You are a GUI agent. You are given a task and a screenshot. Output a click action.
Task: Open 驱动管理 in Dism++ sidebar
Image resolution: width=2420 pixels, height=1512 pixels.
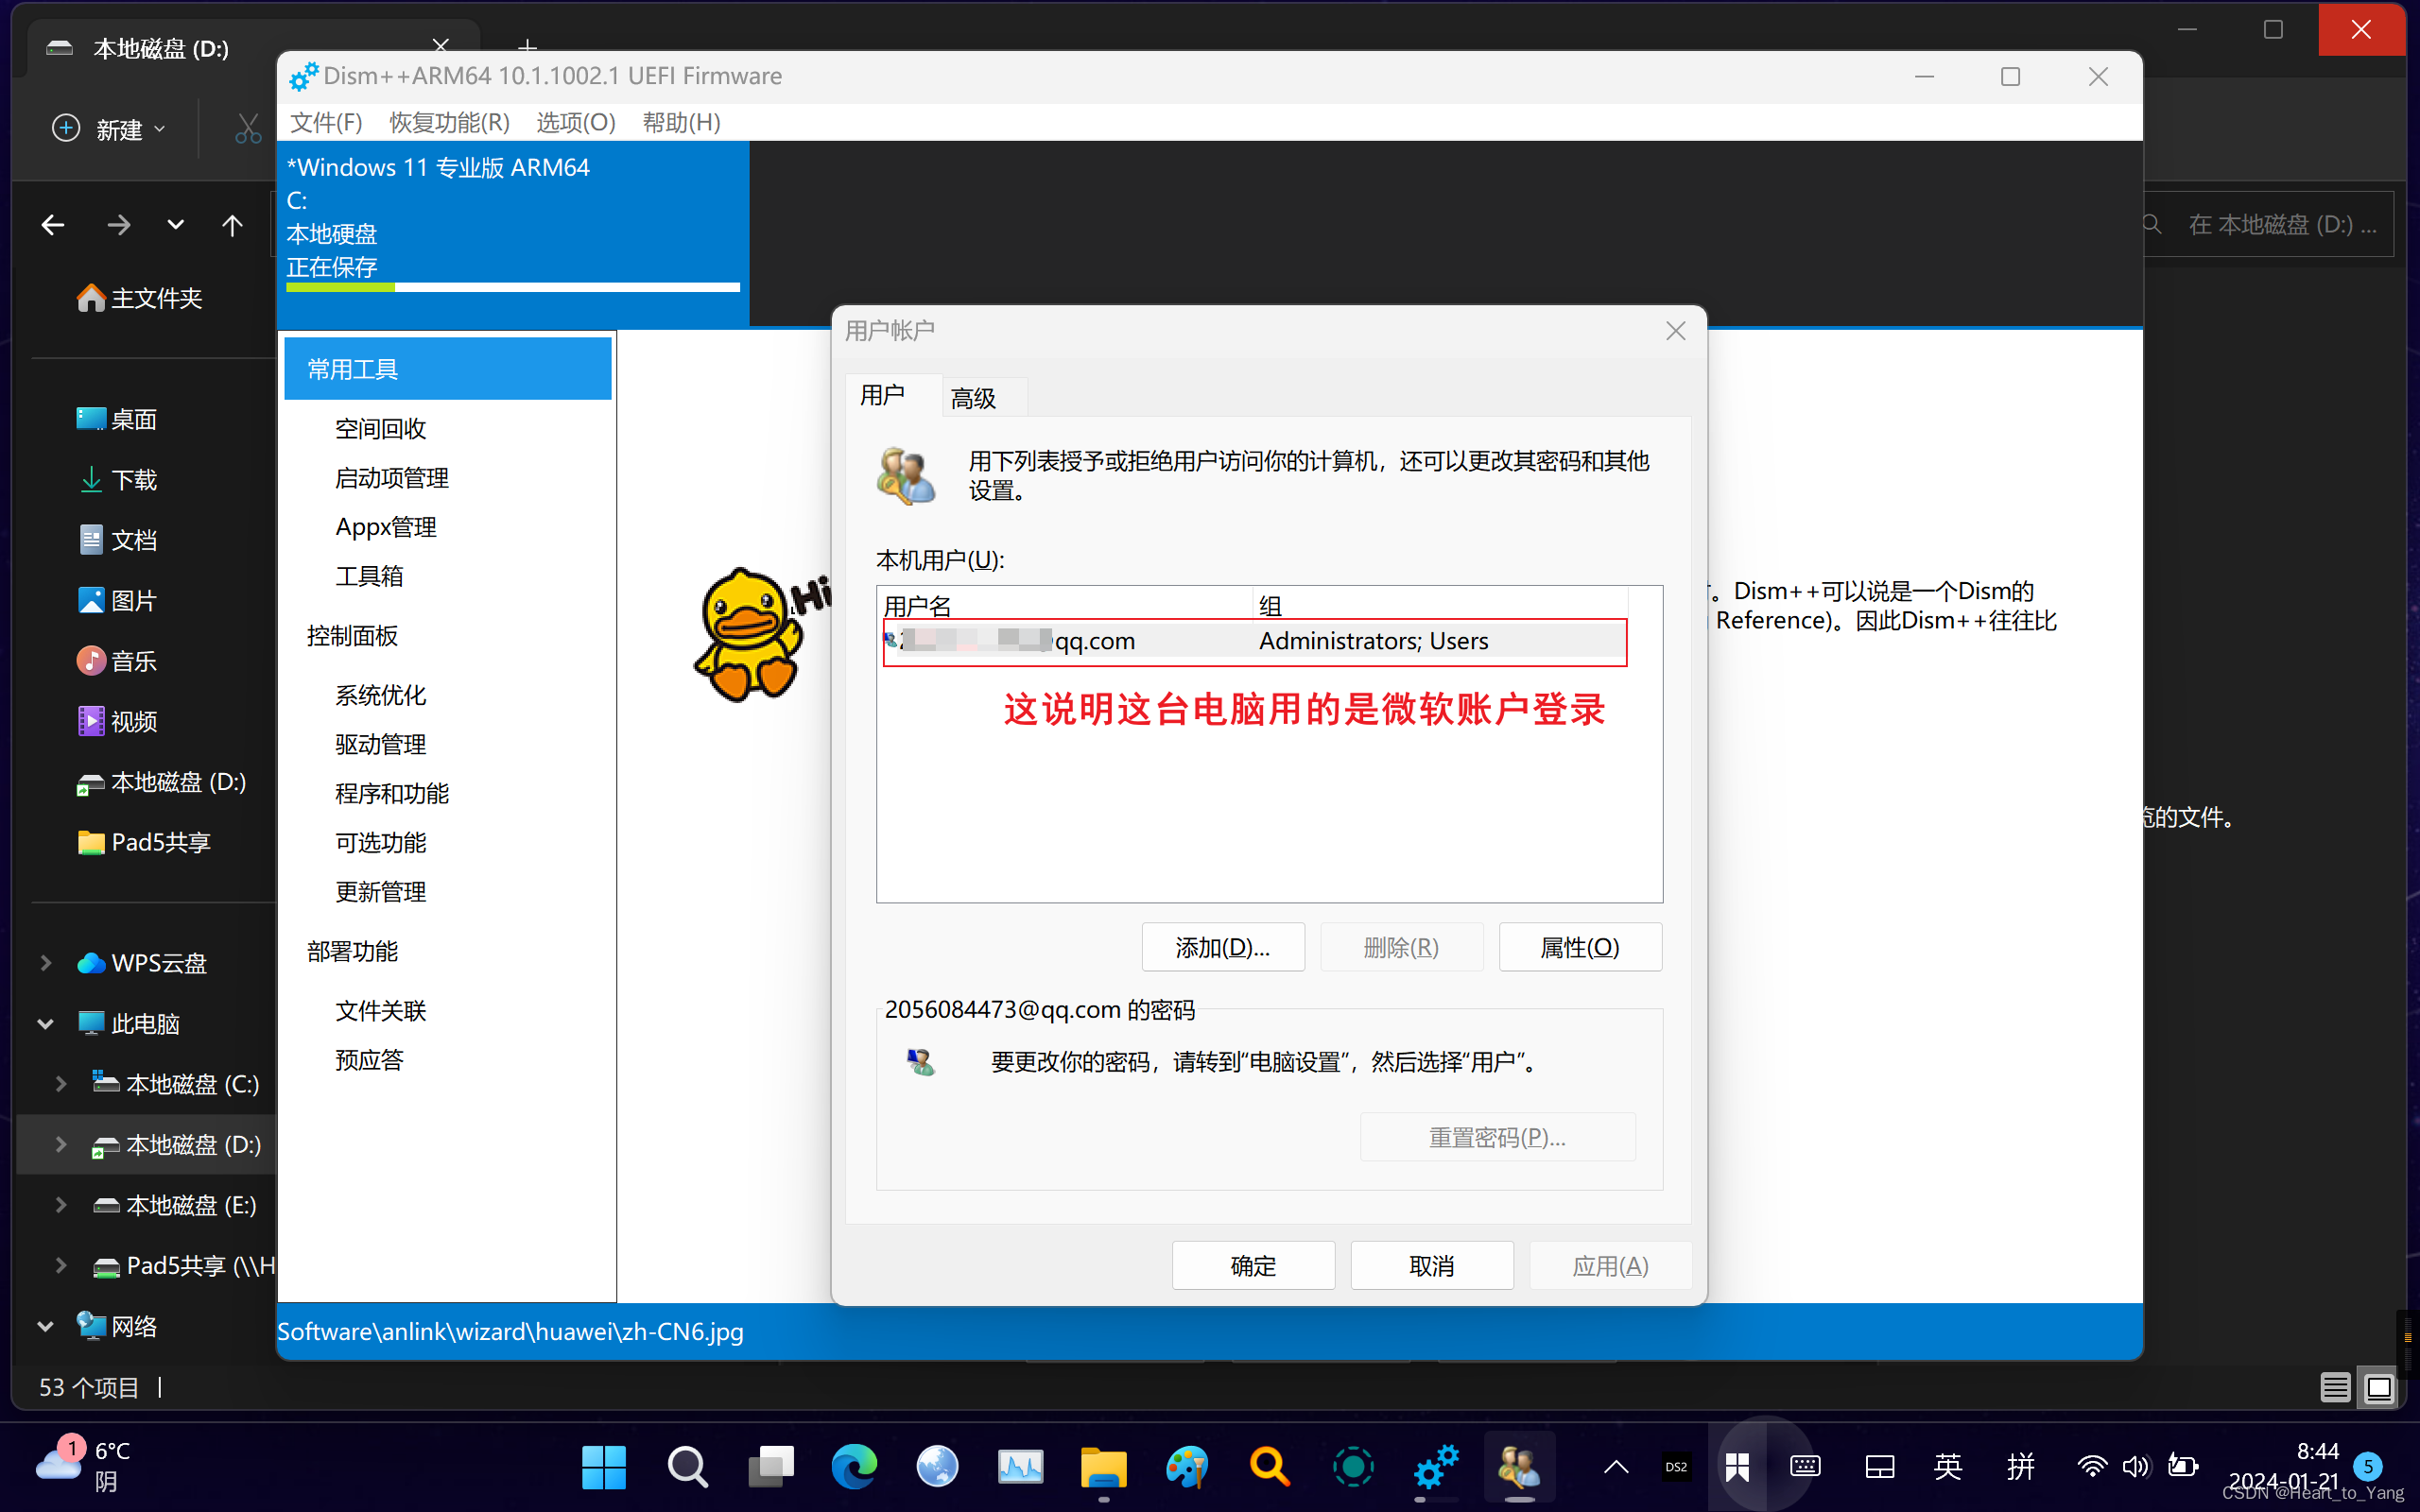380,744
